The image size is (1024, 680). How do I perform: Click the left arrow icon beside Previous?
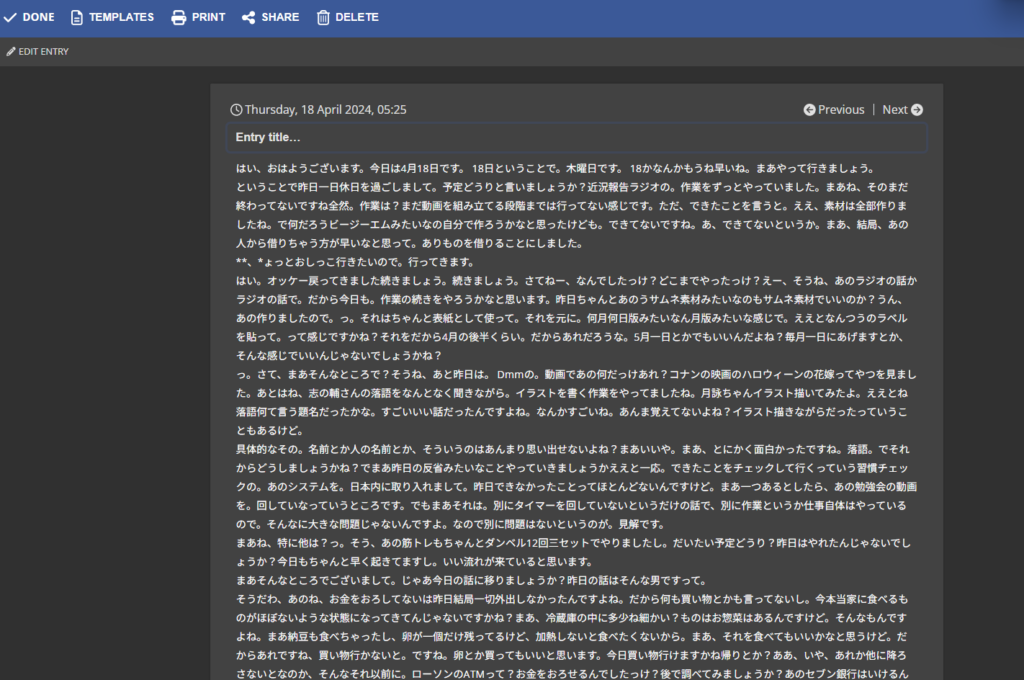tap(809, 110)
